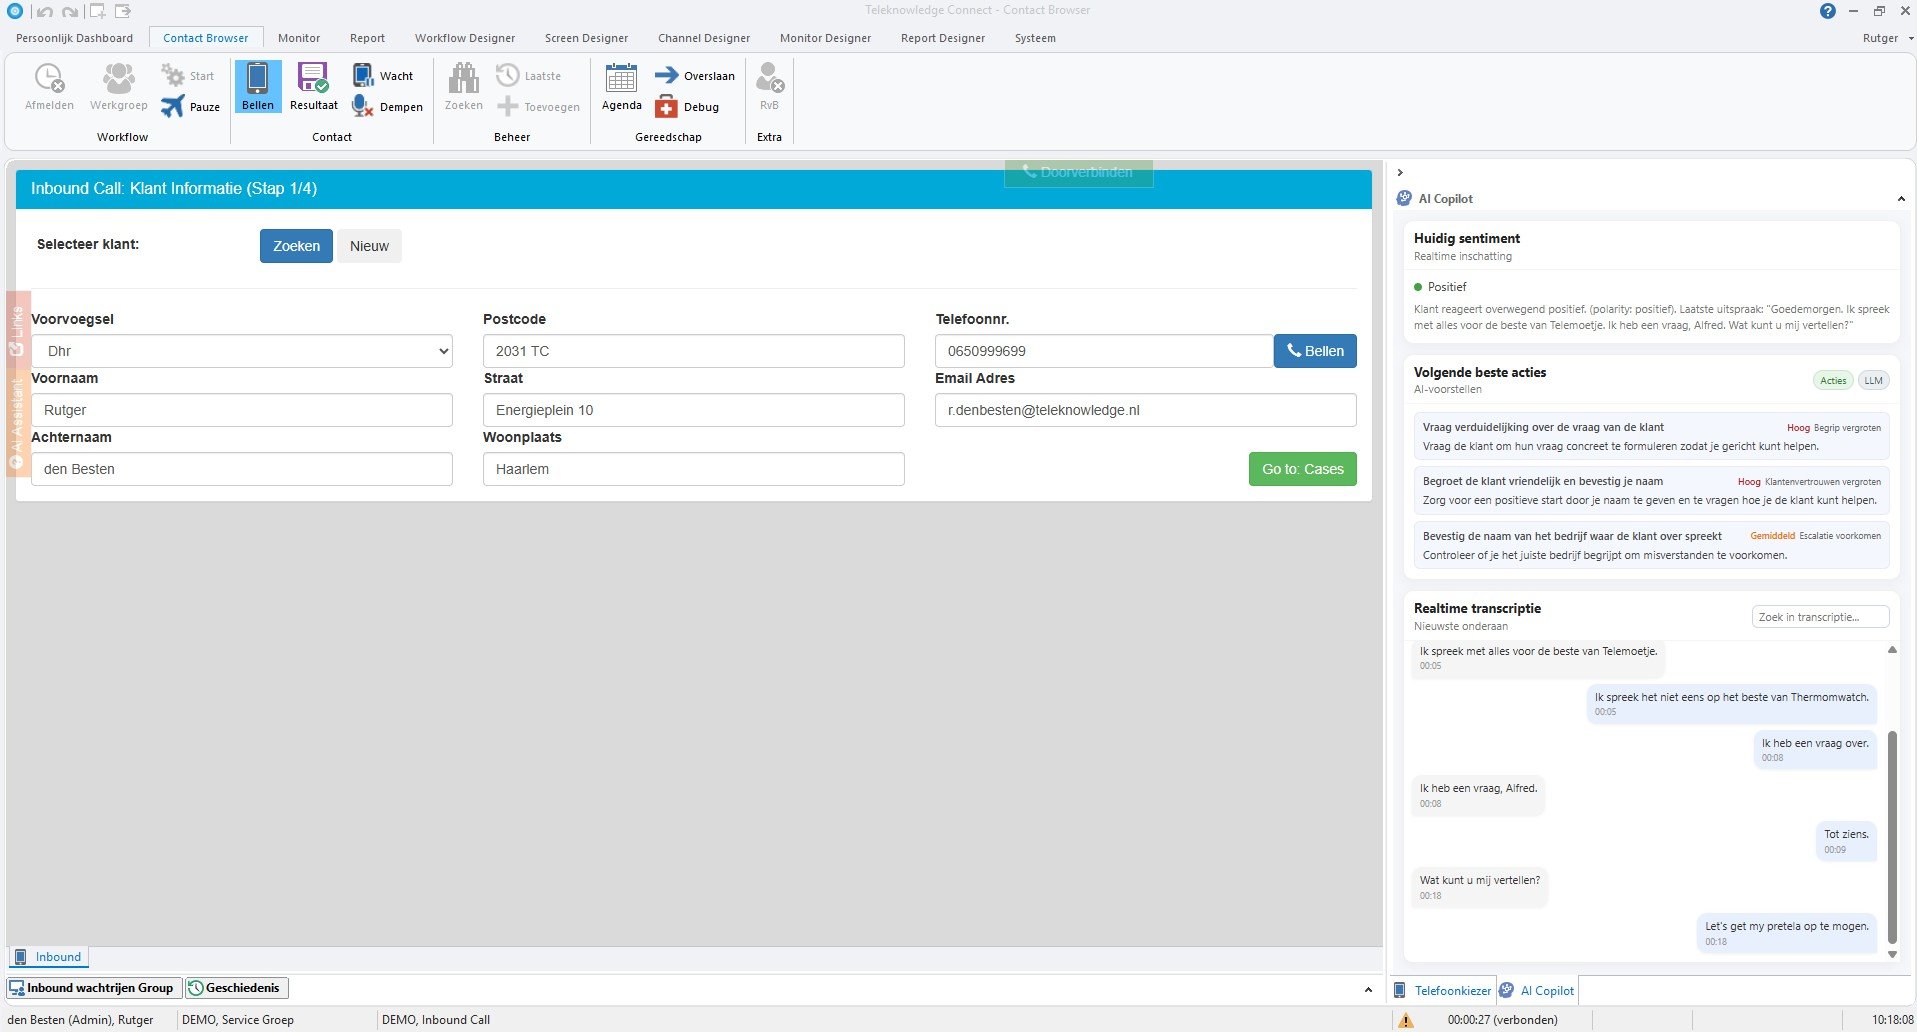Screen dimensions: 1917x1032
Task: Click the redo arrow in title bar
Action: [x=70, y=12]
